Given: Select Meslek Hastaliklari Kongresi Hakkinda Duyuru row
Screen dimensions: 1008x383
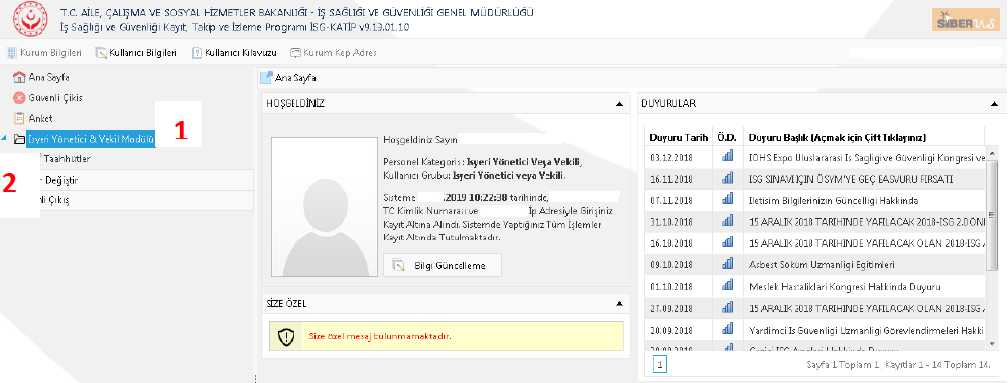Looking at the screenshot, I should coord(814,286).
